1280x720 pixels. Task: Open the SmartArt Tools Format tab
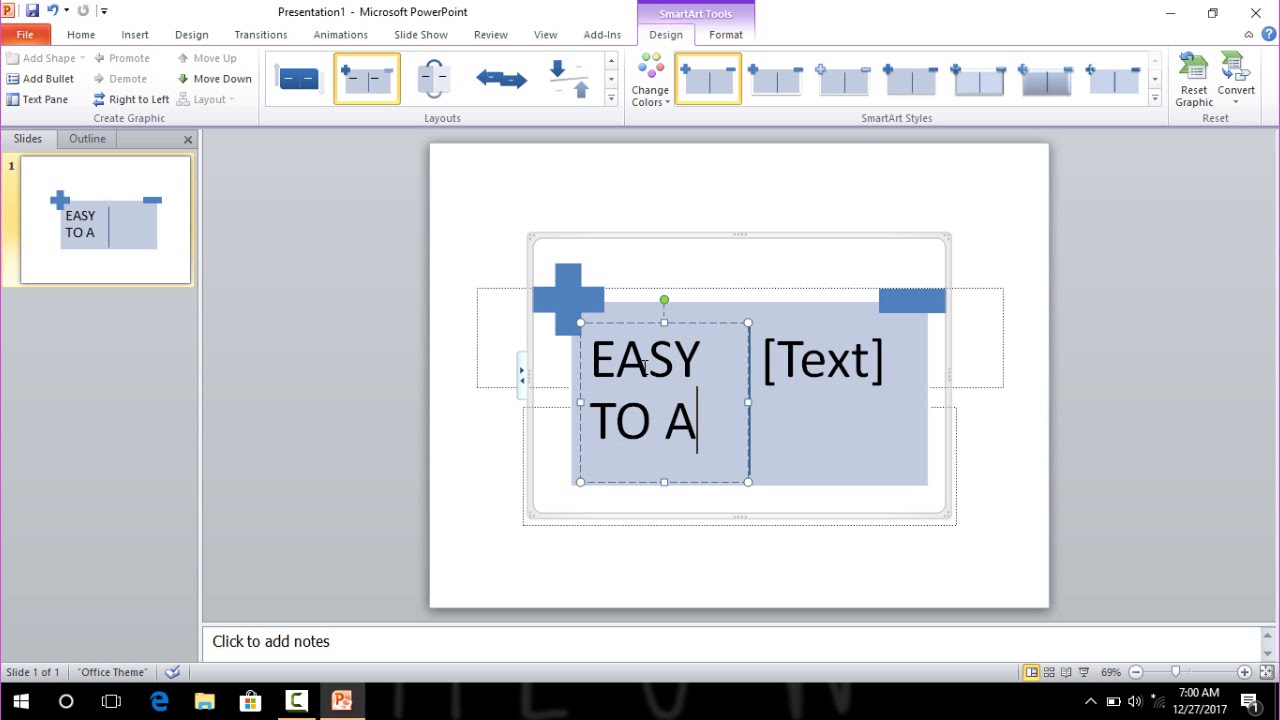[x=726, y=34]
